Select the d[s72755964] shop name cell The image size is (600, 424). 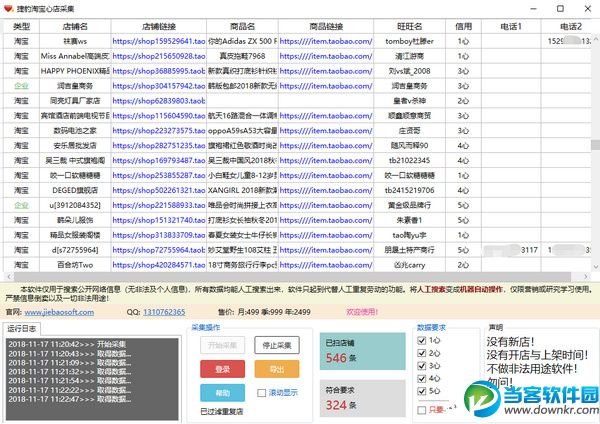pyautogui.click(x=75, y=250)
